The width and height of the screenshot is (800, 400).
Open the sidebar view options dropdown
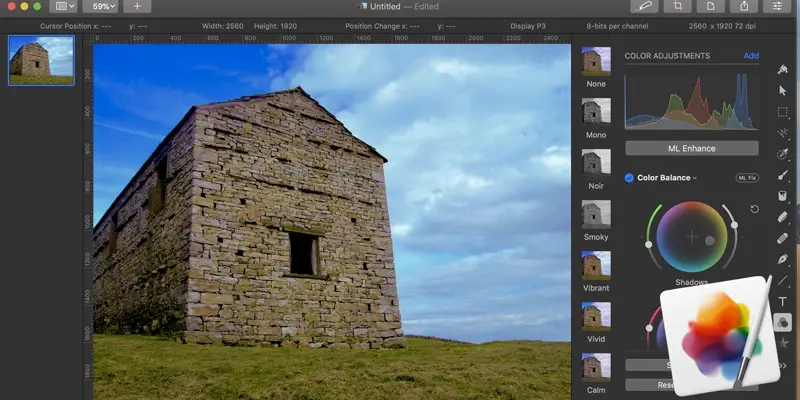coord(65,6)
